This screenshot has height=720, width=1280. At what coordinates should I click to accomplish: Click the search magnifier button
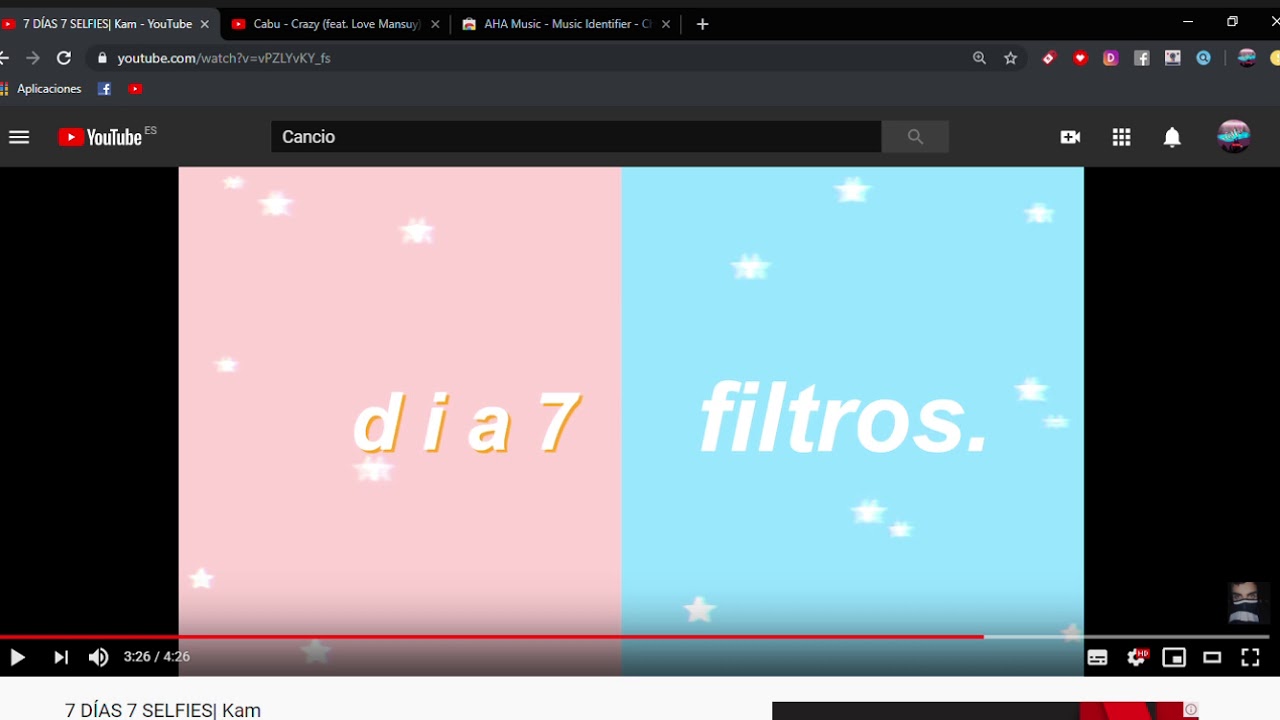coord(915,137)
